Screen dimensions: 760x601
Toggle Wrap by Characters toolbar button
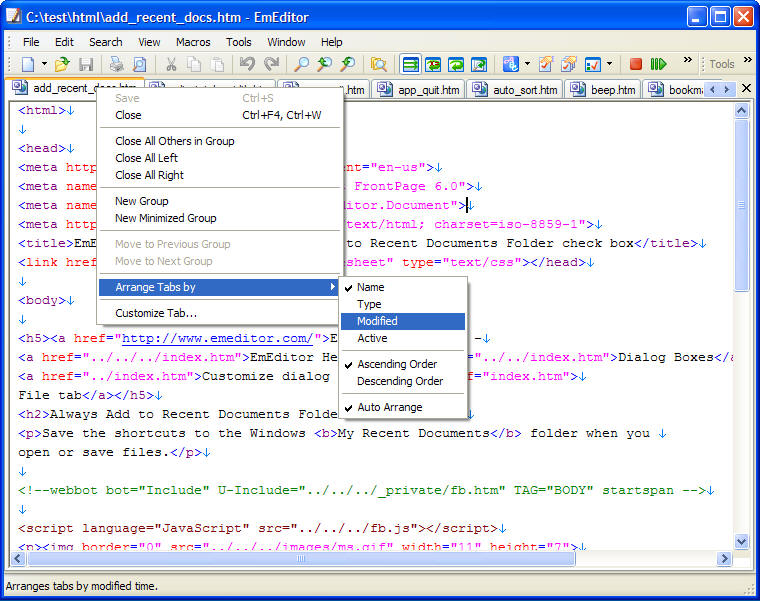point(433,64)
